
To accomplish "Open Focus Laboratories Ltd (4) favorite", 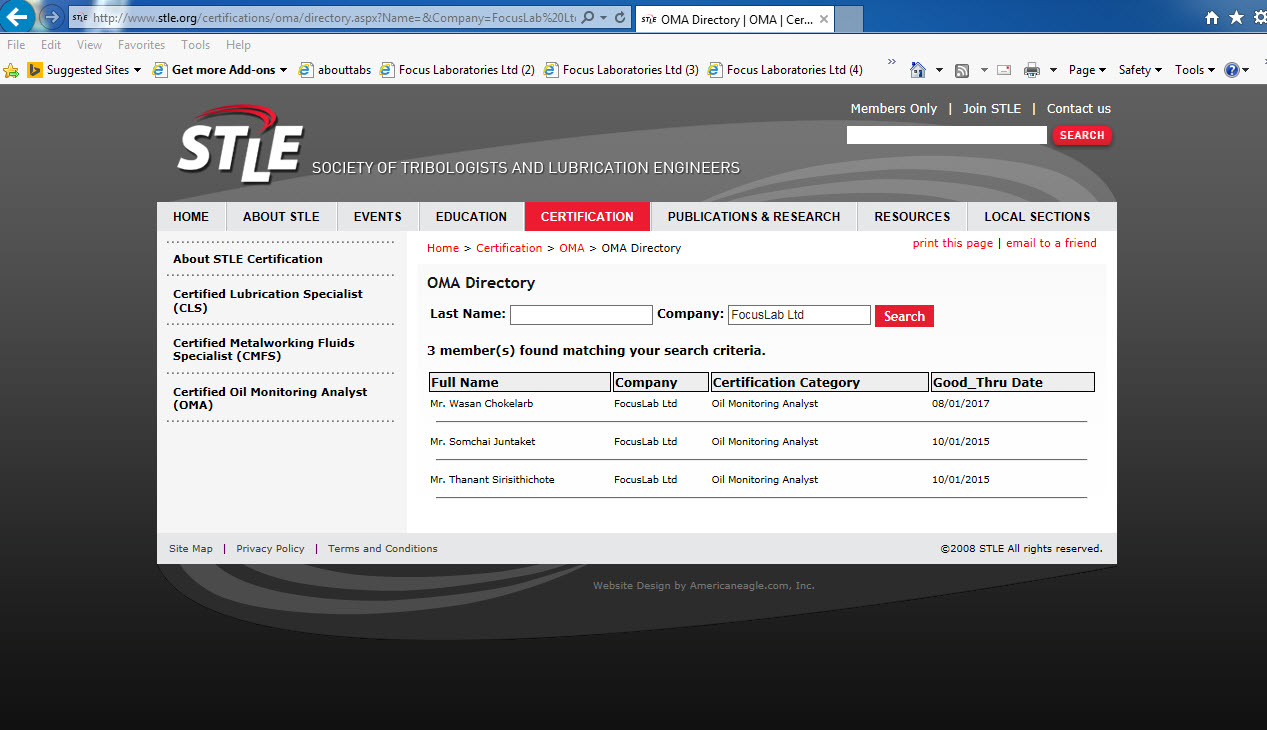I will [x=785, y=70].
